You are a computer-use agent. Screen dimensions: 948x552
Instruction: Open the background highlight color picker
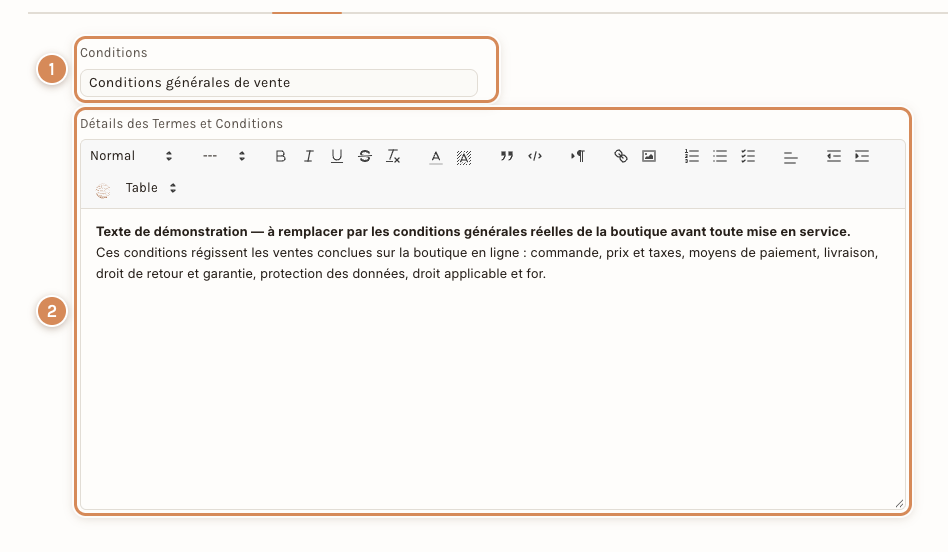tap(464, 157)
